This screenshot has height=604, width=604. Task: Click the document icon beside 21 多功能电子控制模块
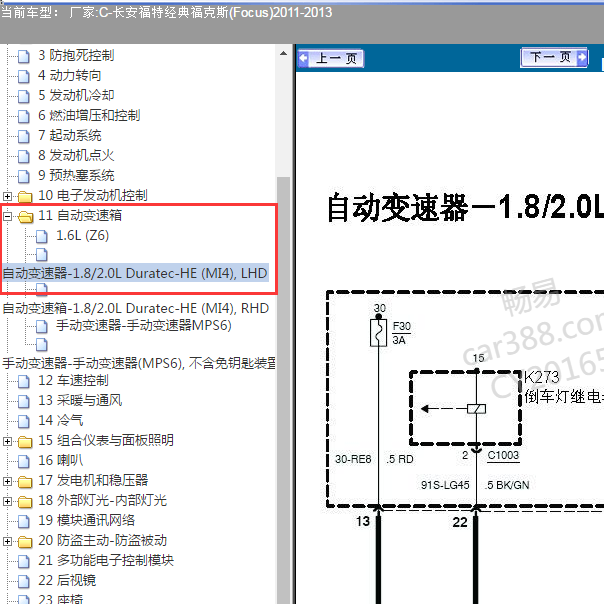pos(24,562)
